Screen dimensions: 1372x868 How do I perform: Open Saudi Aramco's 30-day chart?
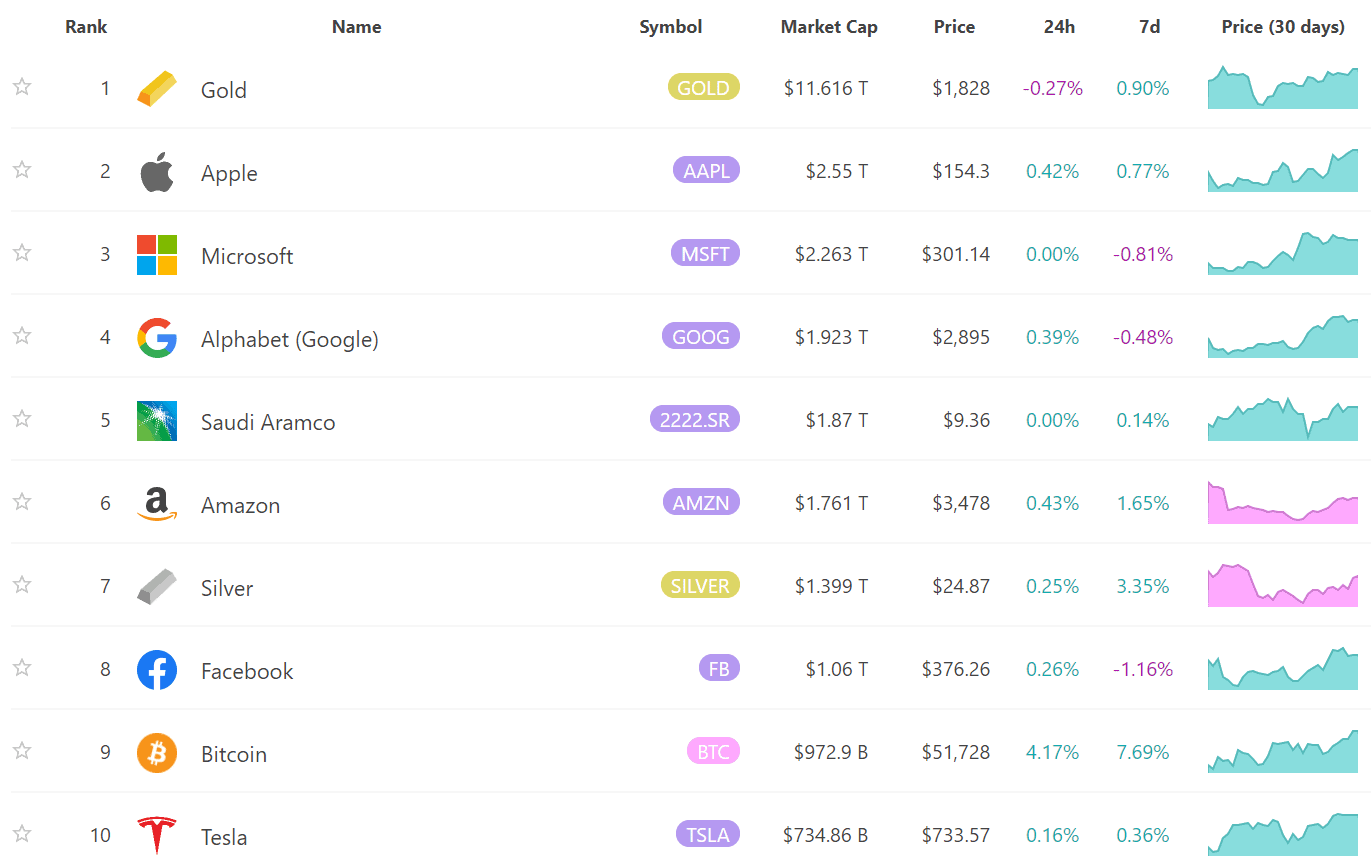[x=1283, y=419]
